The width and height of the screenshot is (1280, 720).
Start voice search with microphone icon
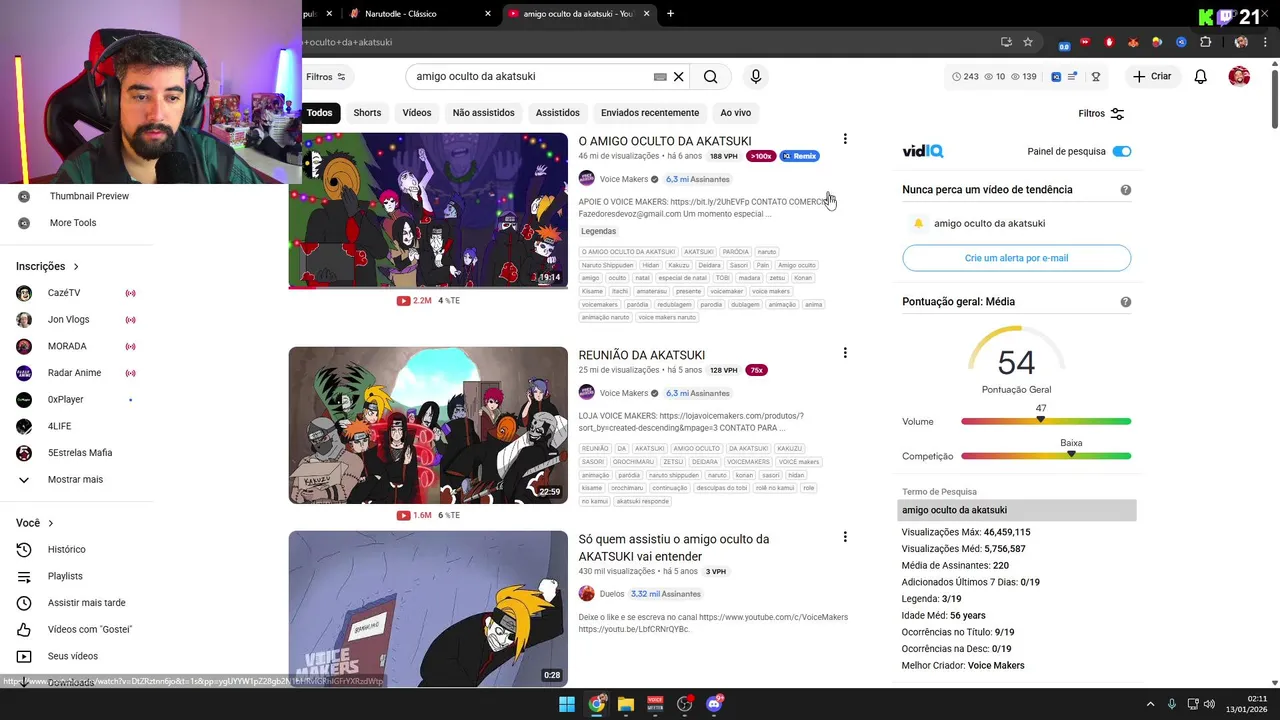pyautogui.click(x=756, y=77)
